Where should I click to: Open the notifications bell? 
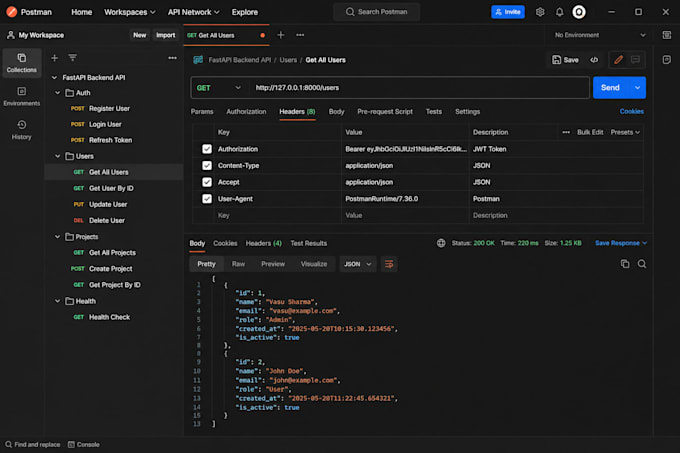[559, 12]
